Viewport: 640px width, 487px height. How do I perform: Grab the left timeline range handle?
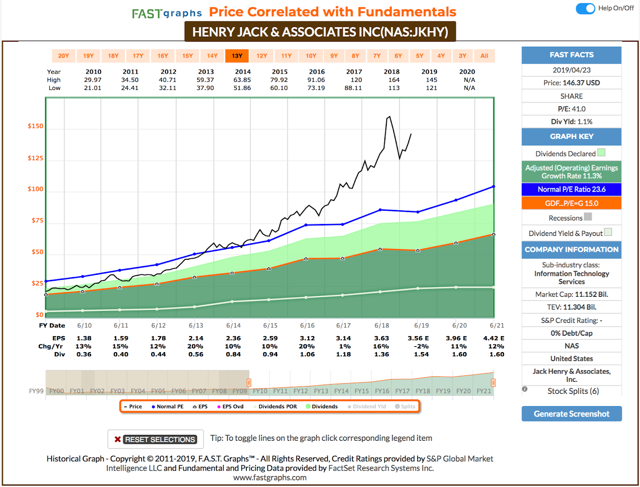249,382
